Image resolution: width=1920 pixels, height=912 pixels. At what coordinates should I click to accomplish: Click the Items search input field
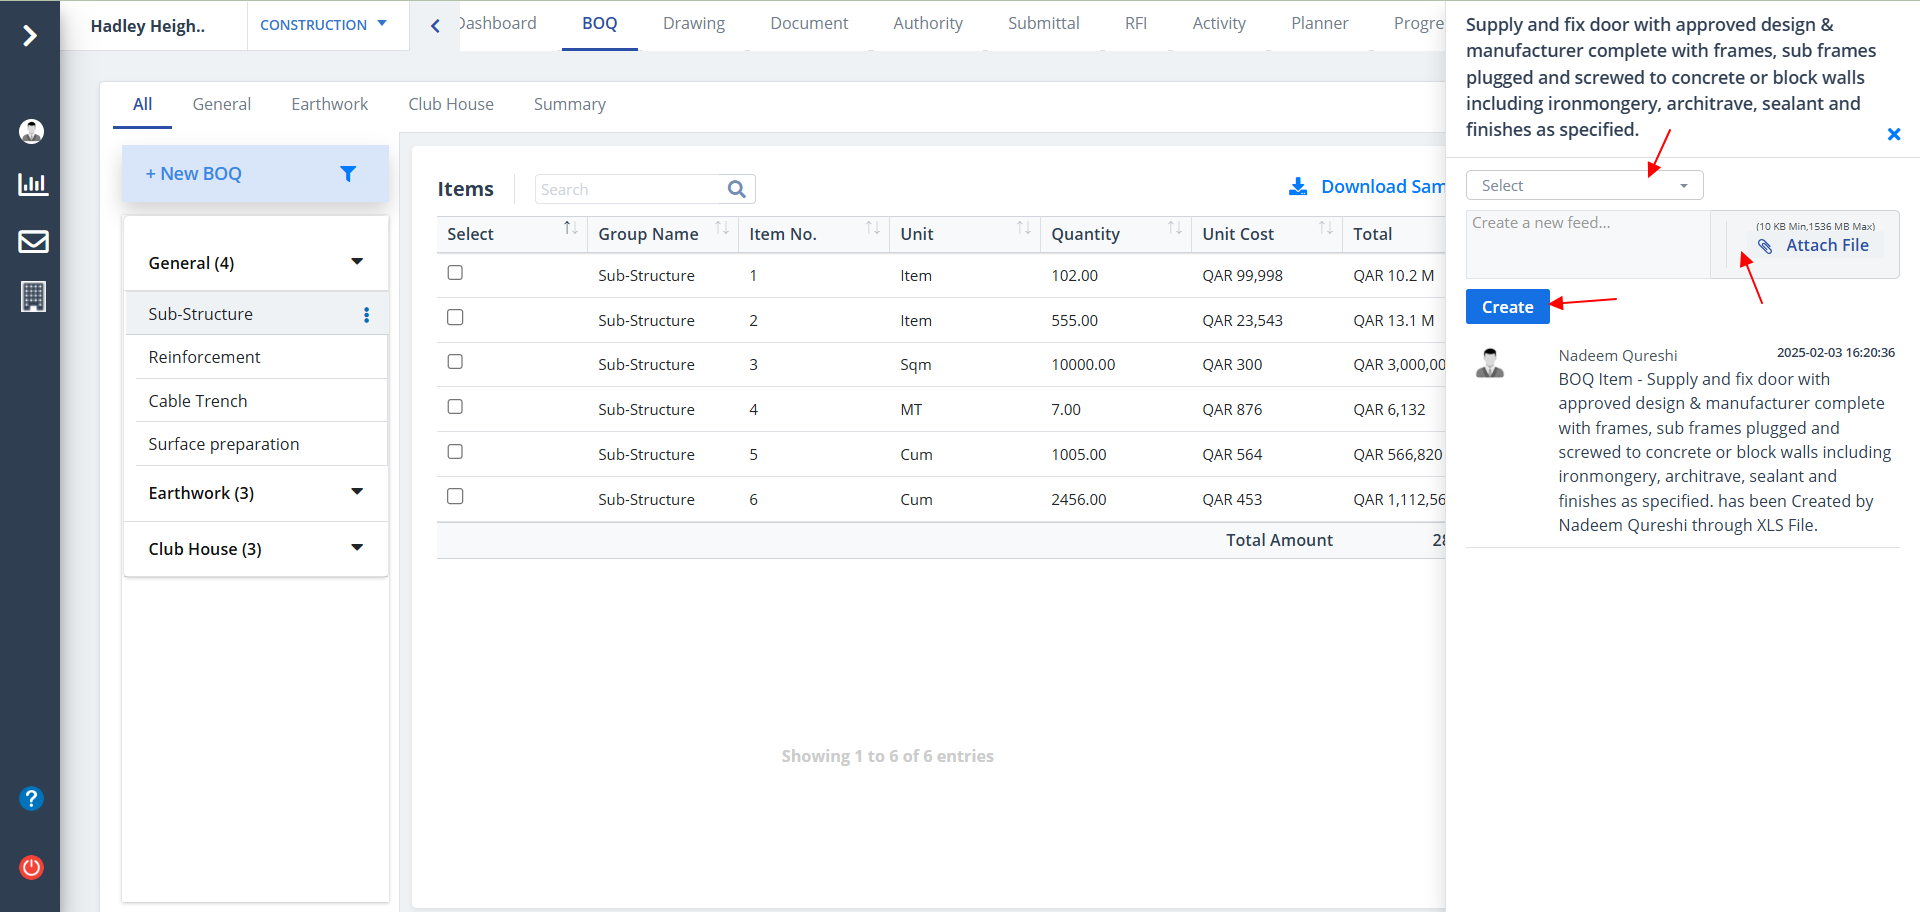(630, 189)
